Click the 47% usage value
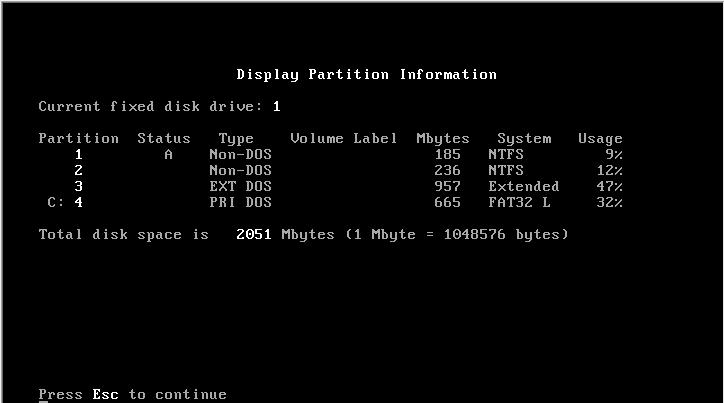 pos(609,186)
